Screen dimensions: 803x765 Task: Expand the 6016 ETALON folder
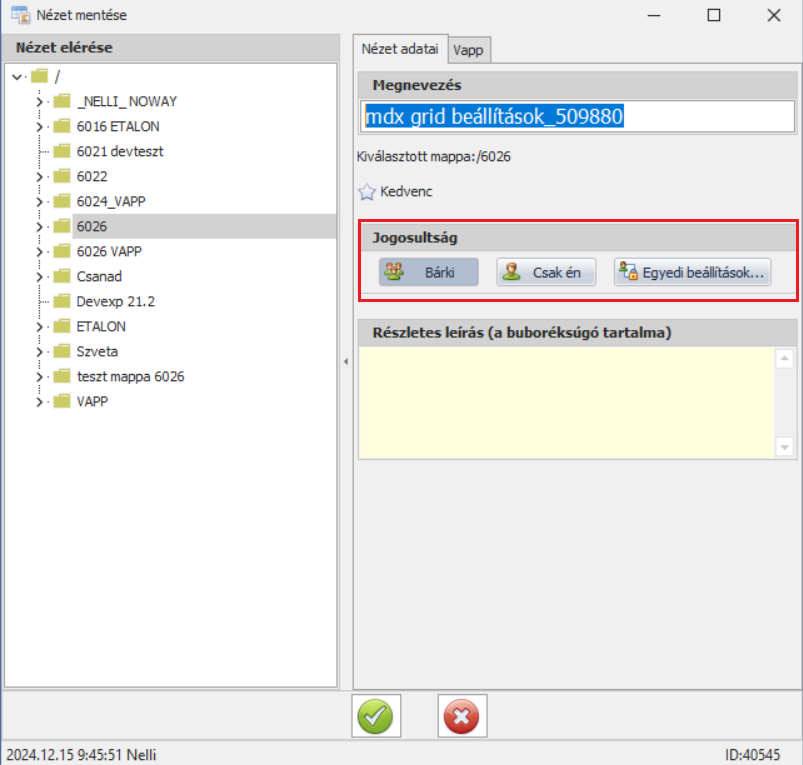tap(40, 127)
